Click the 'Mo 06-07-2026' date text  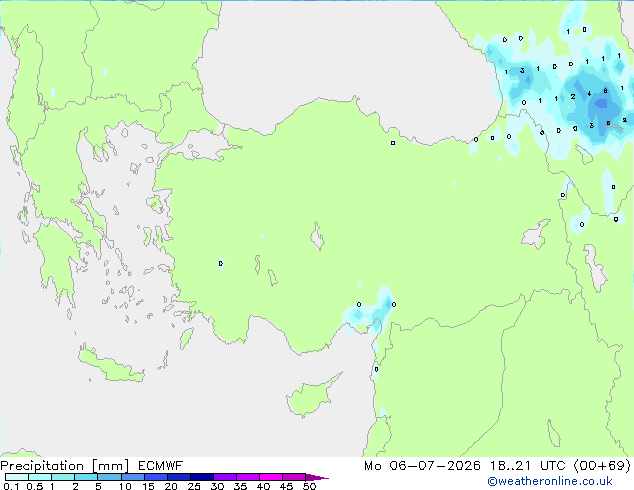coord(422,466)
